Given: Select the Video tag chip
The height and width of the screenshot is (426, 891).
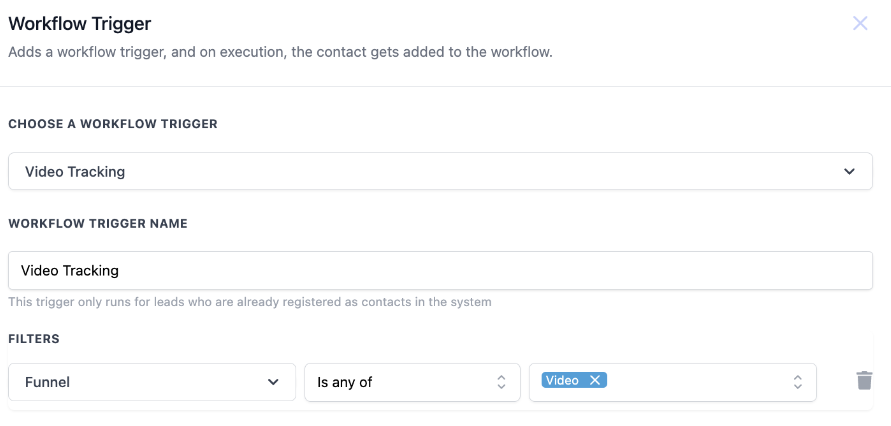Looking at the screenshot, I should [x=562, y=380].
